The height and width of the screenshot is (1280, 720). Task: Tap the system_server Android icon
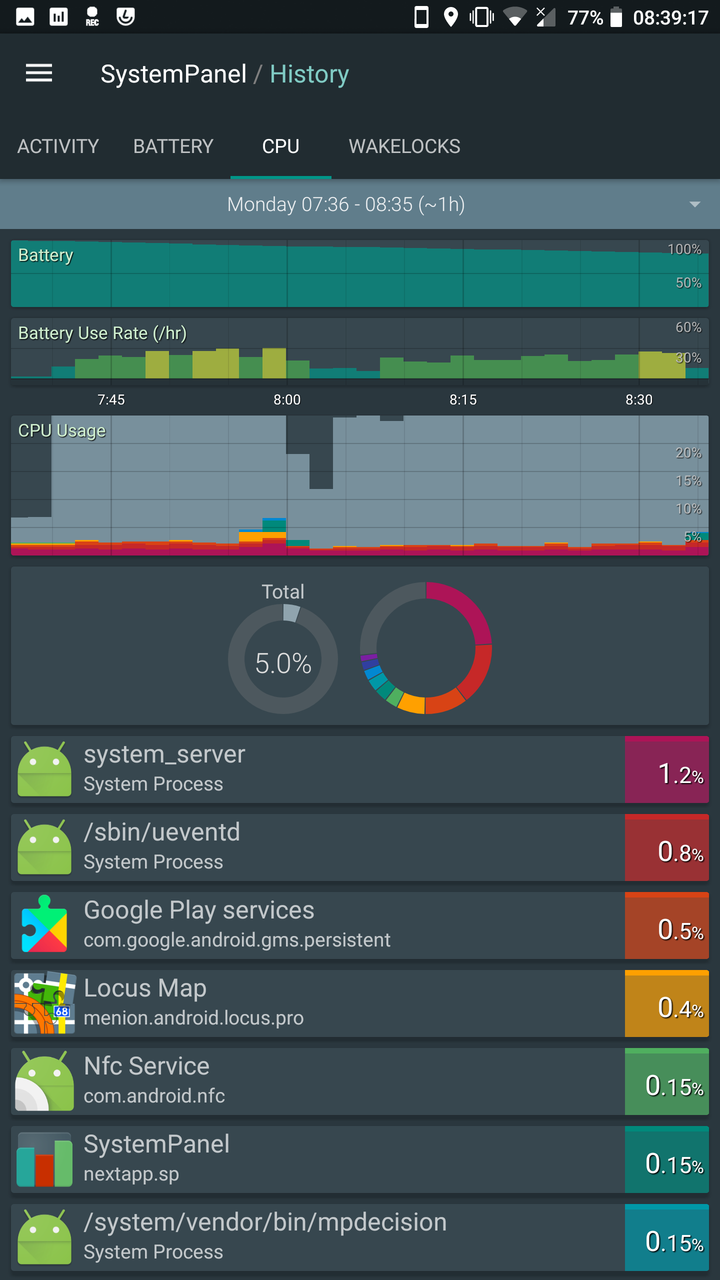pos(45,769)
